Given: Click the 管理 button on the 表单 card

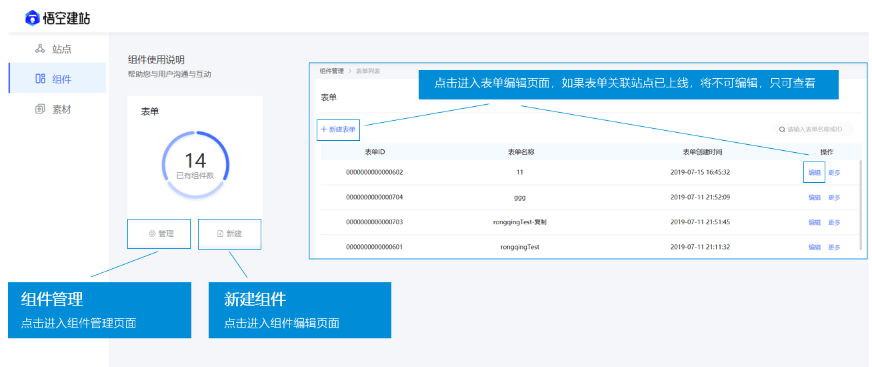Looking at the screenshot, I should [x=159, y=234].
